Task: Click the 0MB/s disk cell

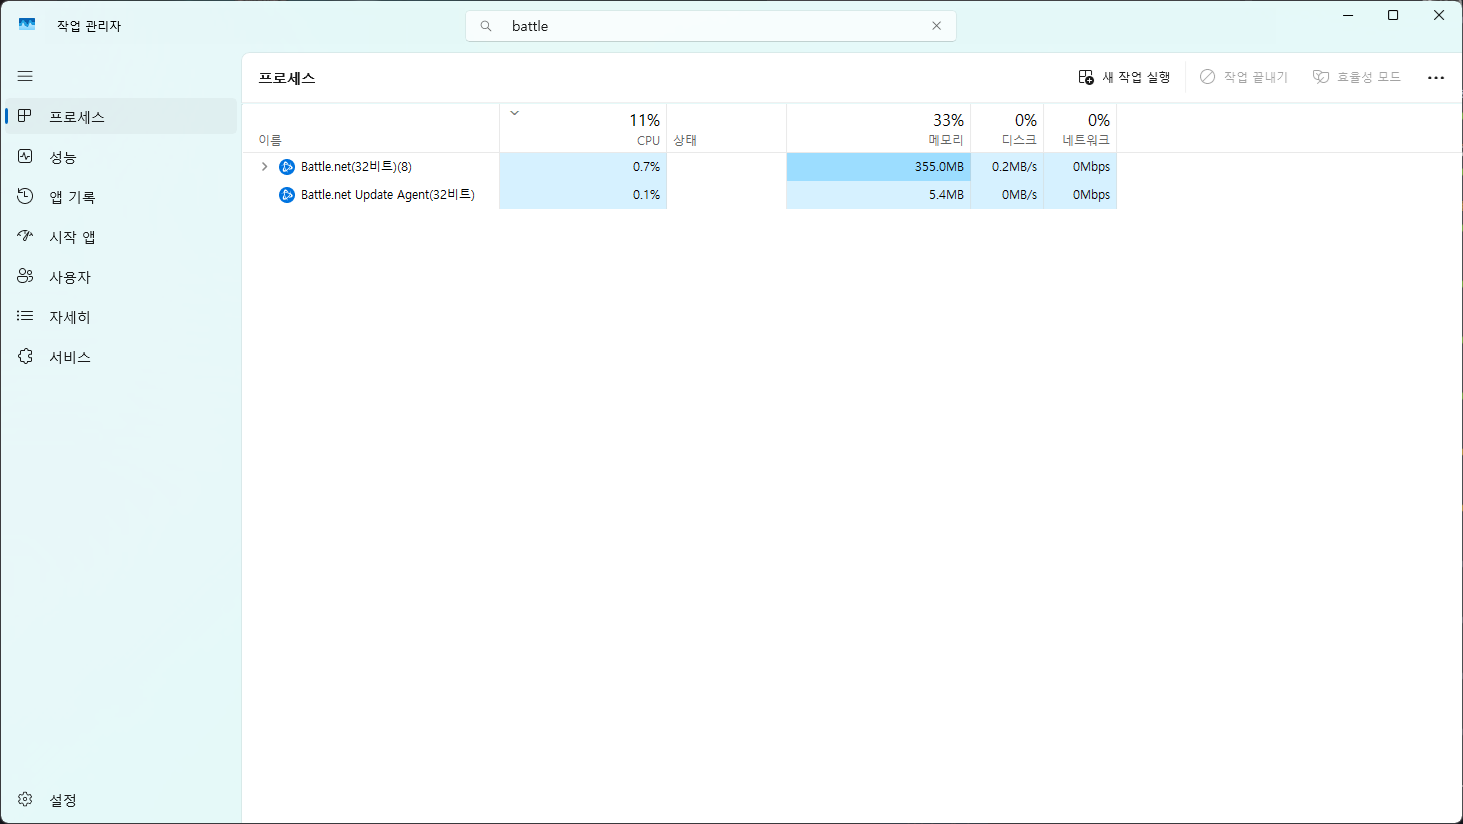Action: 1007,195
